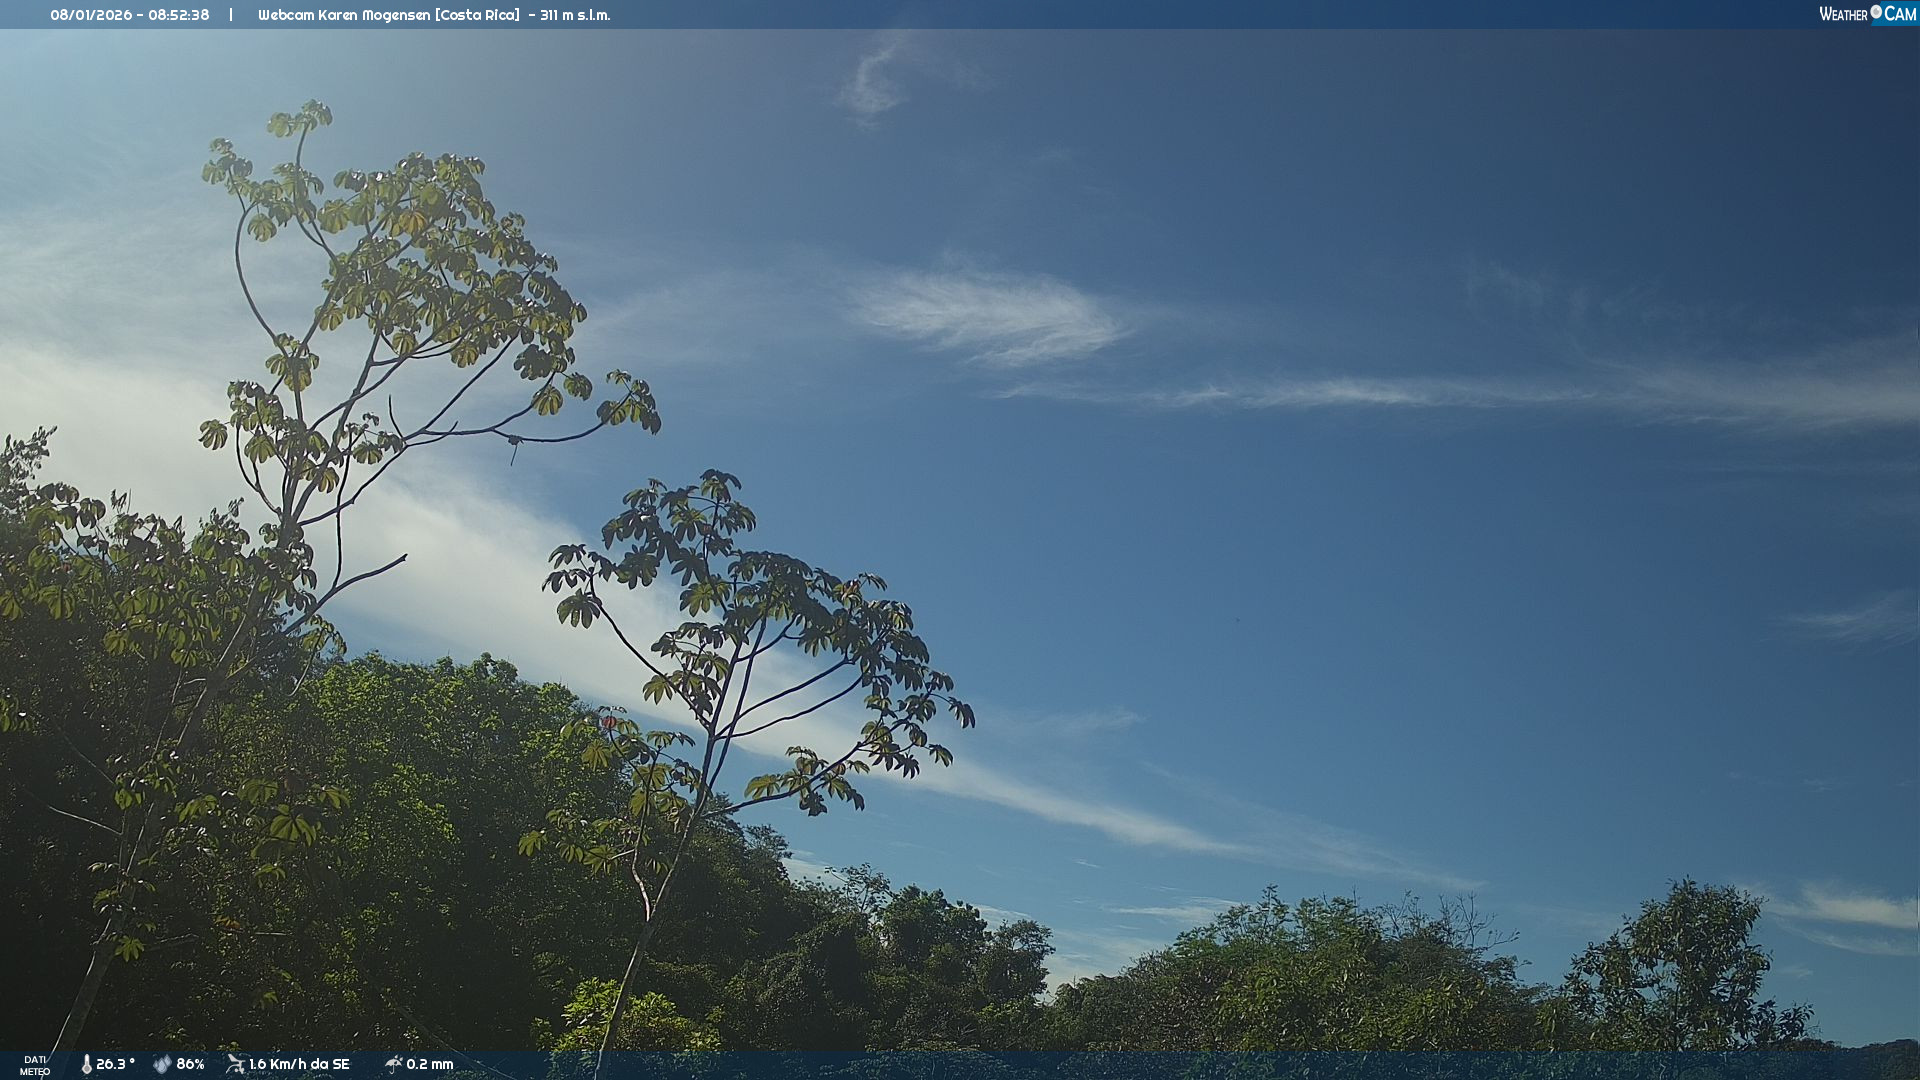Click the 26.3° temperature reading

(115, 1064)
